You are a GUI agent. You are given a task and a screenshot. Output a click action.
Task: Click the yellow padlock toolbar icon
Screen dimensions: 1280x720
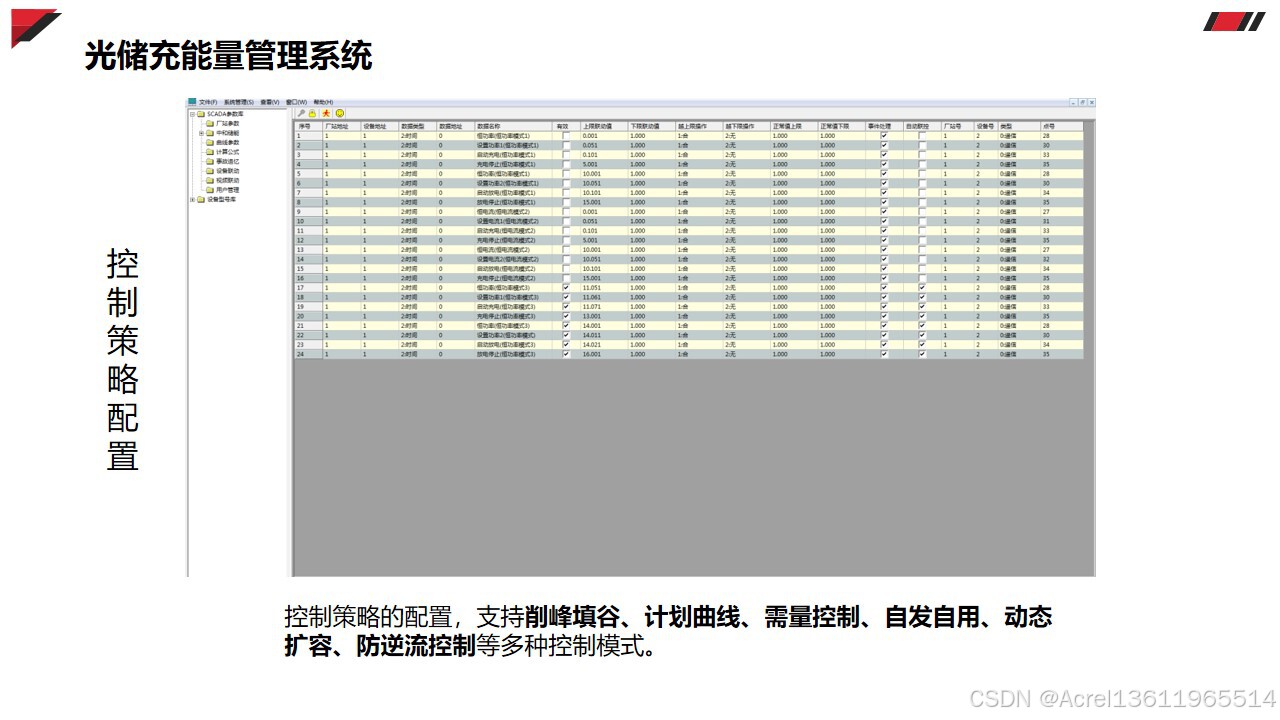coord(312,113)
